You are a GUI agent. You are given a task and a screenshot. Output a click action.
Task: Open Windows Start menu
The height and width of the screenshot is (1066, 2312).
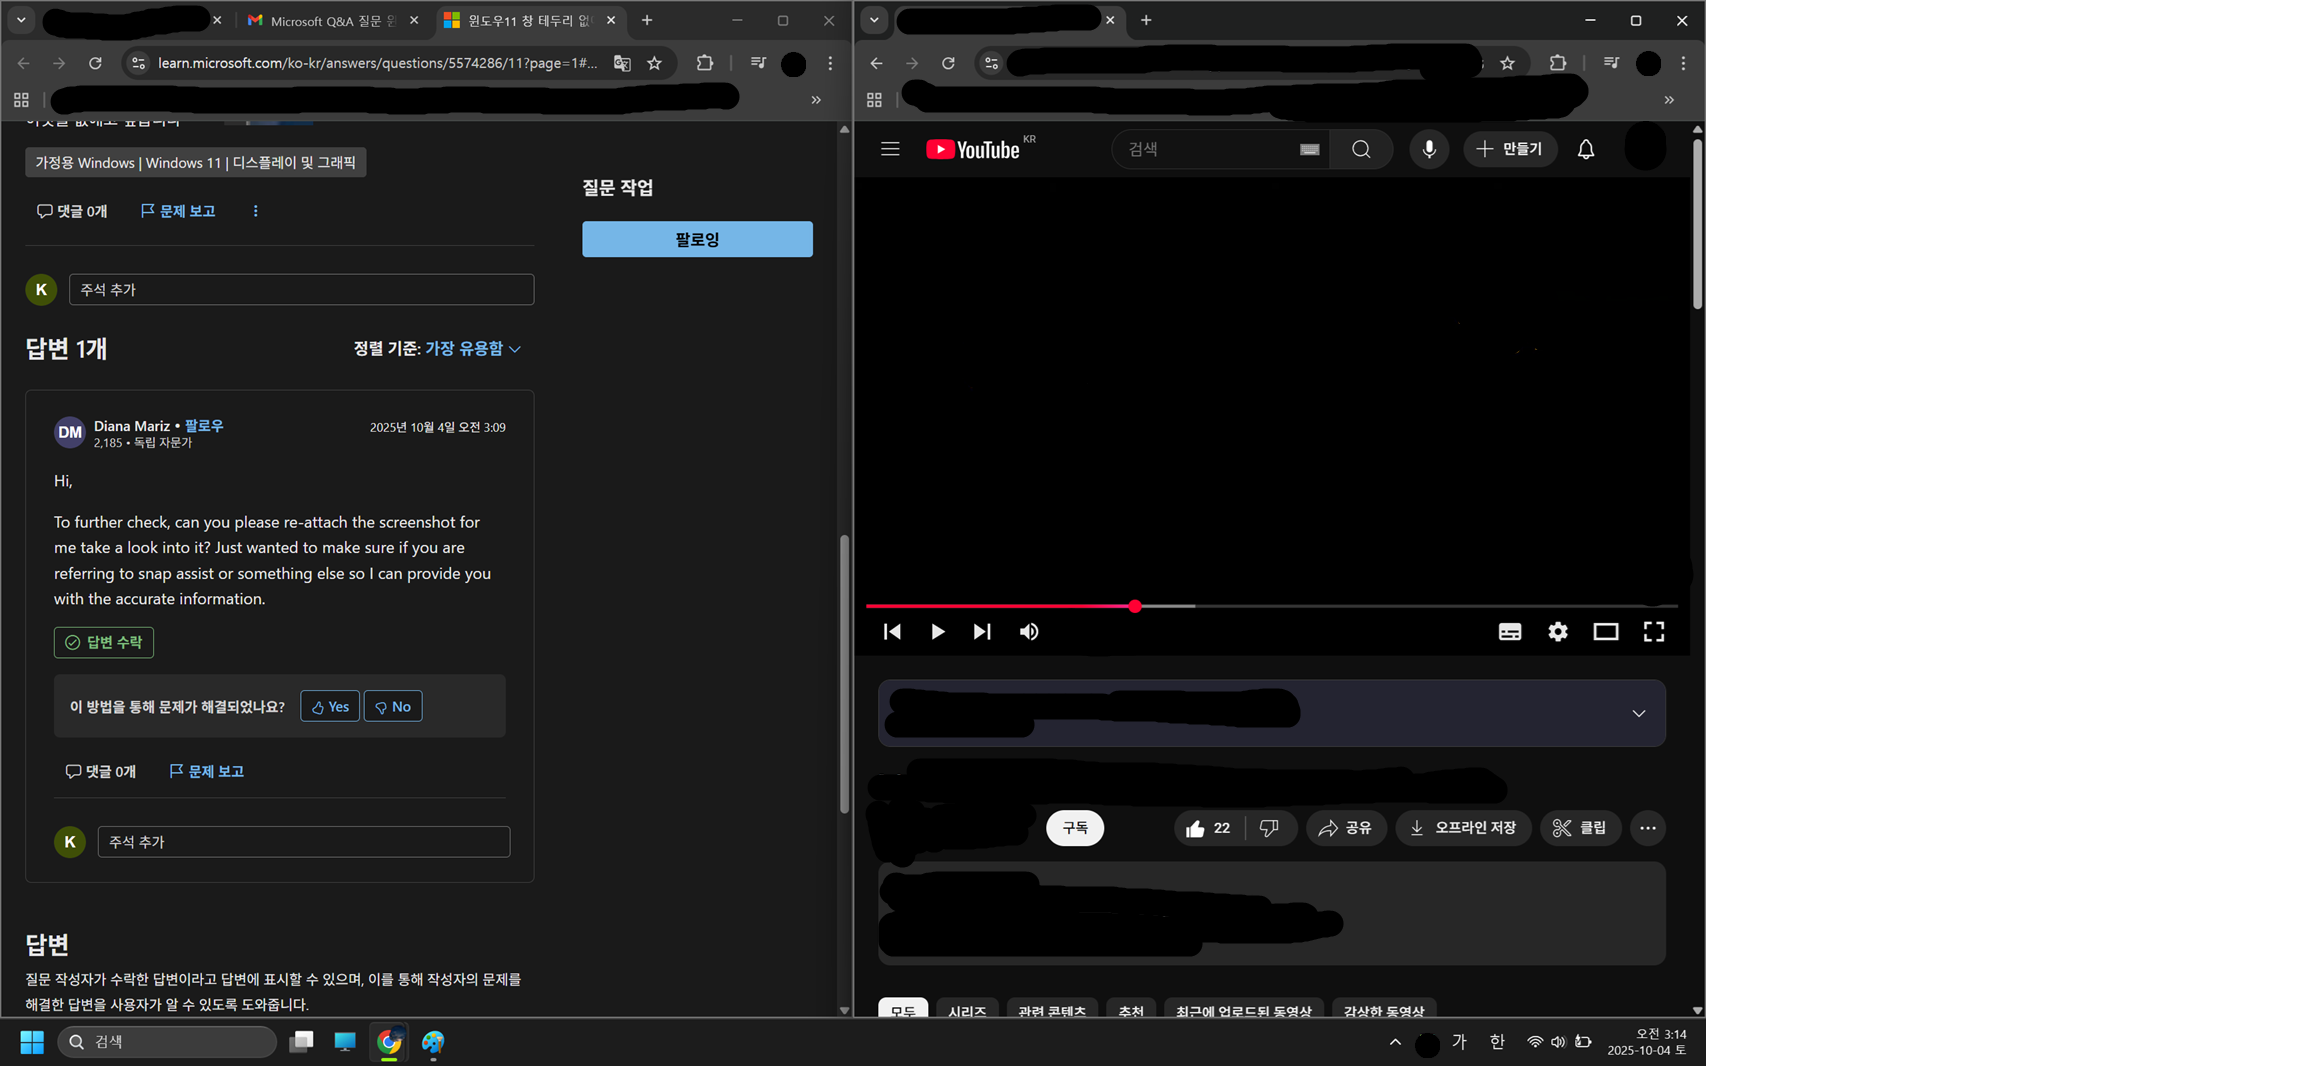[x=32, y=1042]
